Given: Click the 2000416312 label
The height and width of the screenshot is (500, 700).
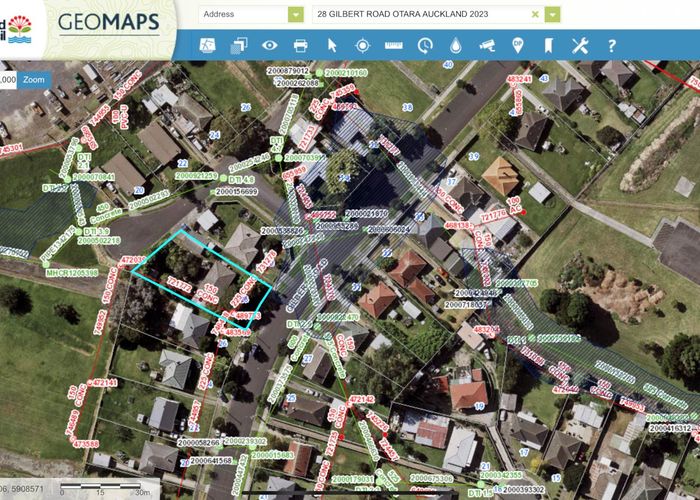Looking at the screenshot, I should coord(670,429).
